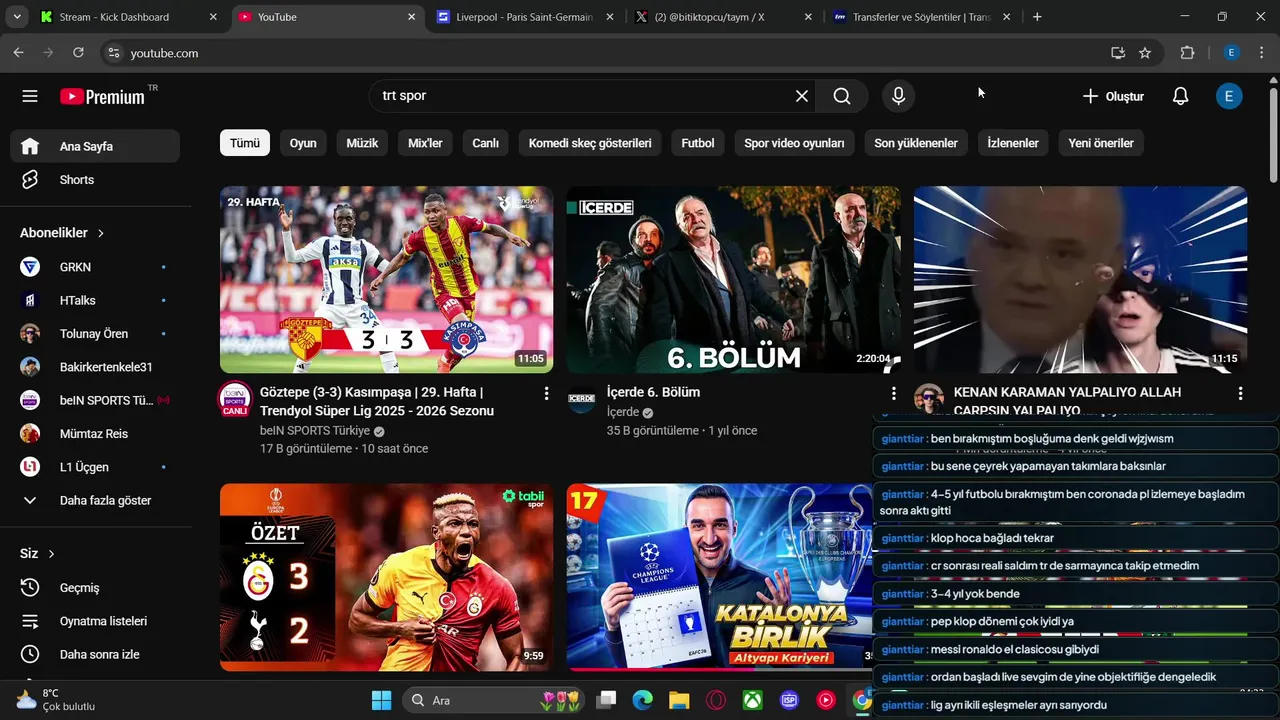Screen dimensions: 1280x720
Task: Open the HTalks channel subscription
Action: [x=96, y=300]
